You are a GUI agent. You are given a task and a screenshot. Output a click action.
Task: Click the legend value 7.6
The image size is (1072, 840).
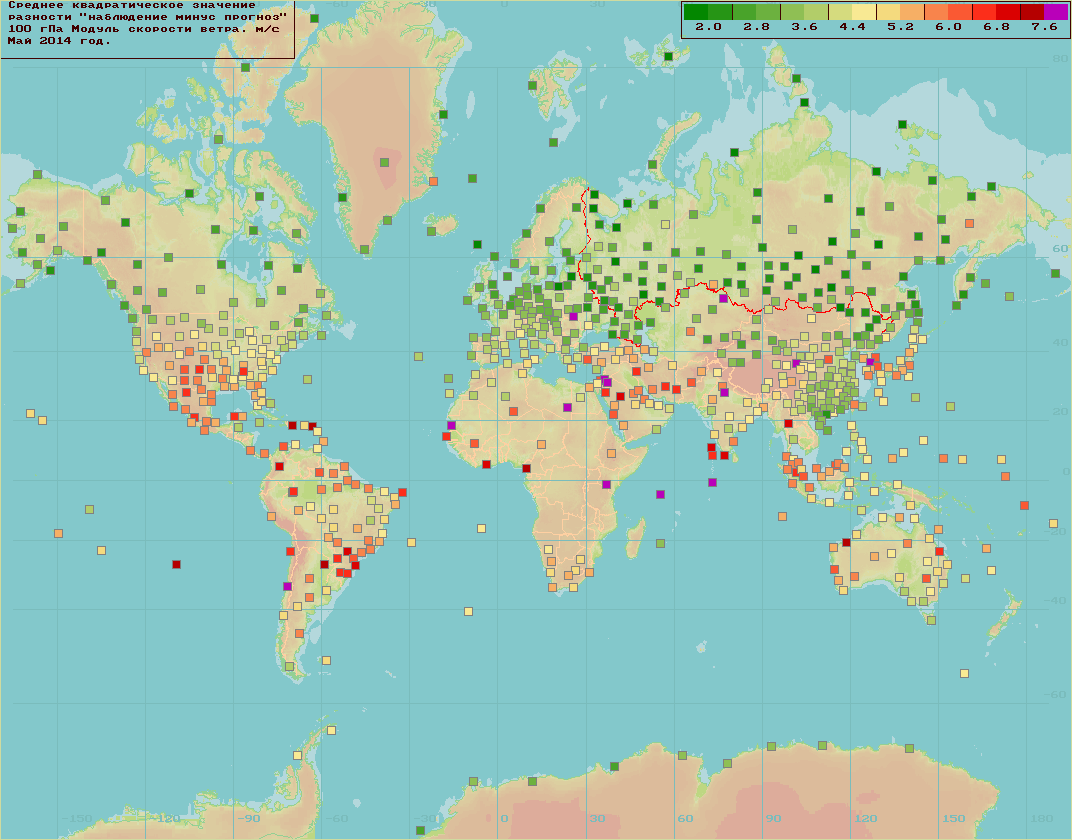click(x=1044, y=27)
